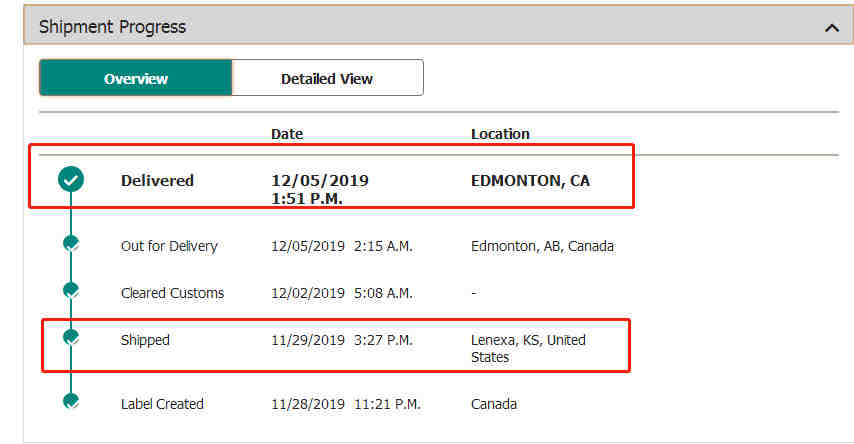Select the Label Created status text
Image resolution: width=854 pixels, height=444 pixels.
tap(162, 404)
